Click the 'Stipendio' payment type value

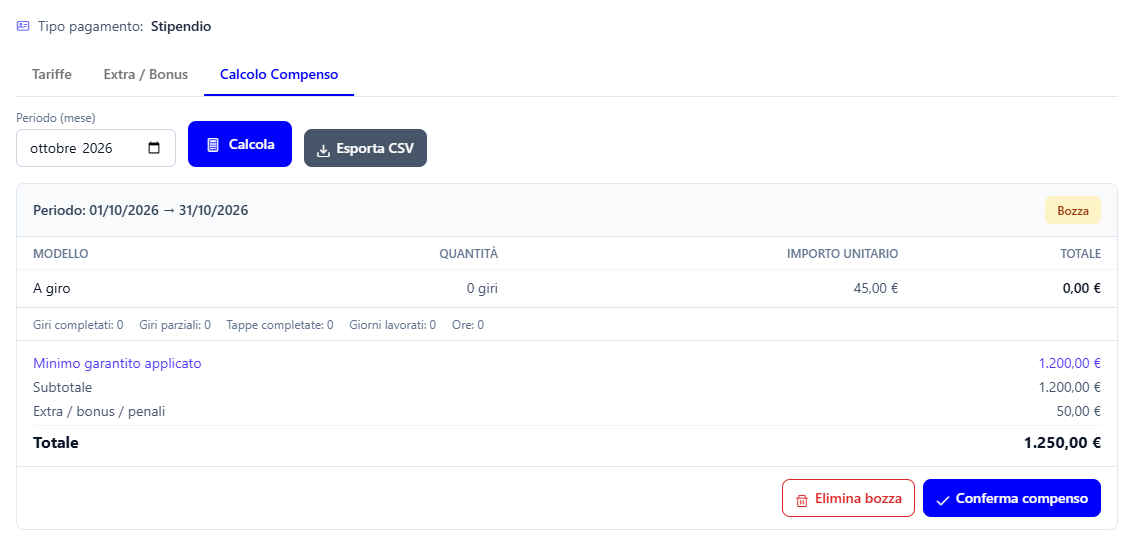[x=181, y=27]
